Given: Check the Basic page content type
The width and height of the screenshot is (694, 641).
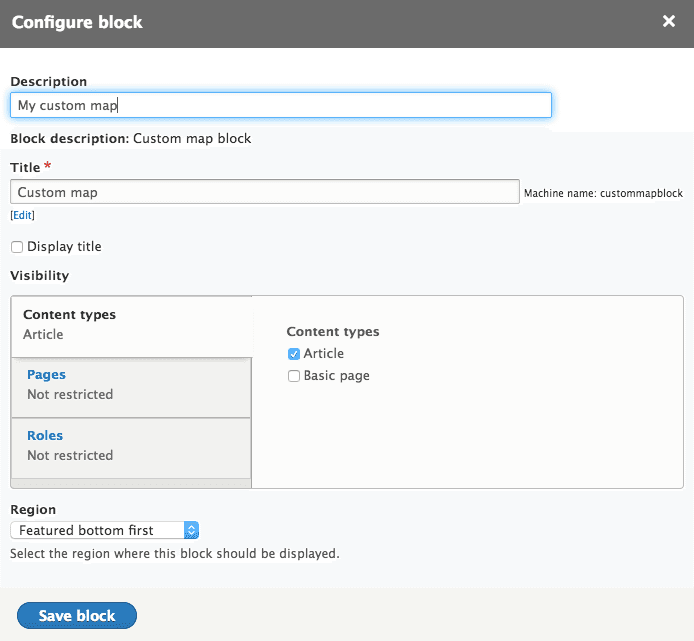Looking at the screenshot, I should [294, 376].
